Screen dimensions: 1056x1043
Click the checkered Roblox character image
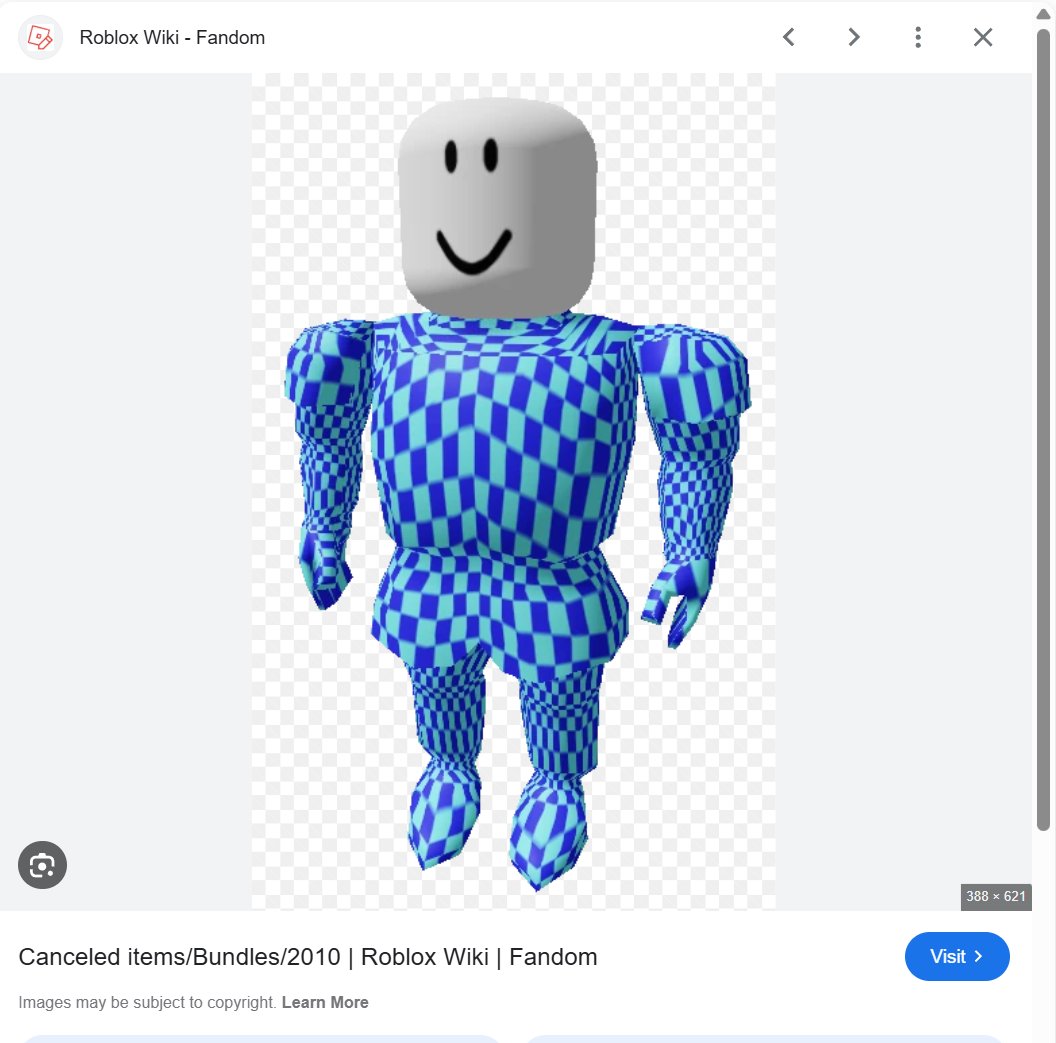coord(514,492)
